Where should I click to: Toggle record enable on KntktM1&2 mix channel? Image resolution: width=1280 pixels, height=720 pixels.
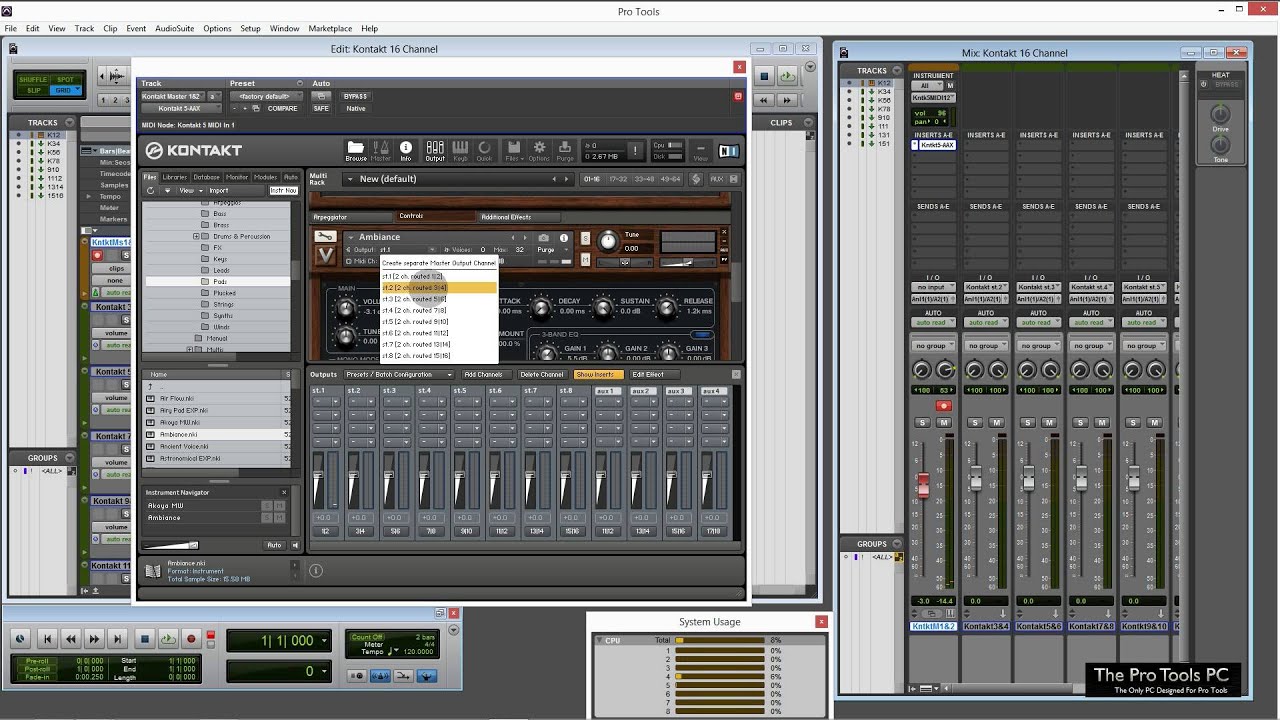tap(943, 405)
